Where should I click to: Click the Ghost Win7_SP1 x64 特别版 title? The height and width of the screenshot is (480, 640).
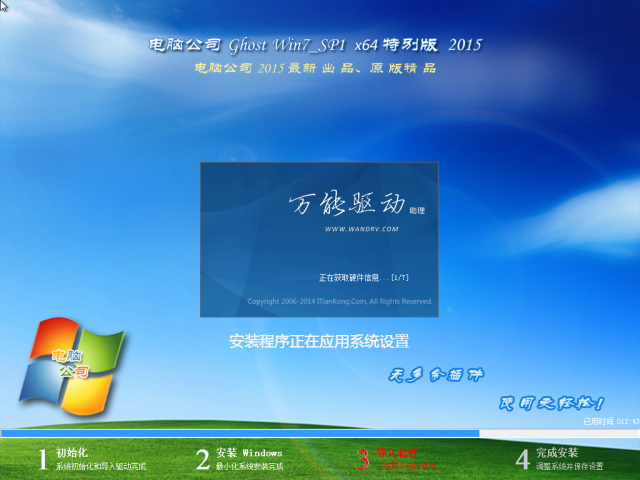(315, 45)
